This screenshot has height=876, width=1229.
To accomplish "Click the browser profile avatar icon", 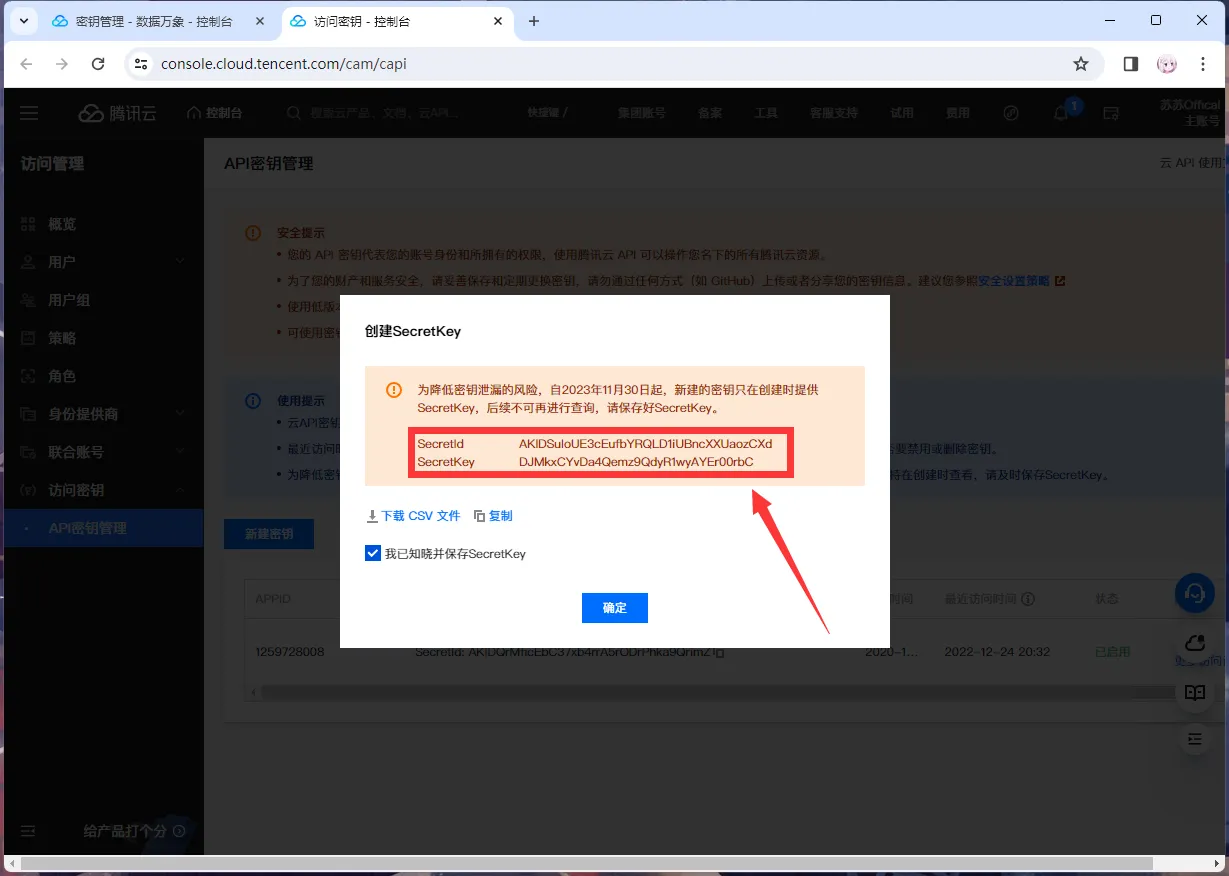I will (1167, 64).
